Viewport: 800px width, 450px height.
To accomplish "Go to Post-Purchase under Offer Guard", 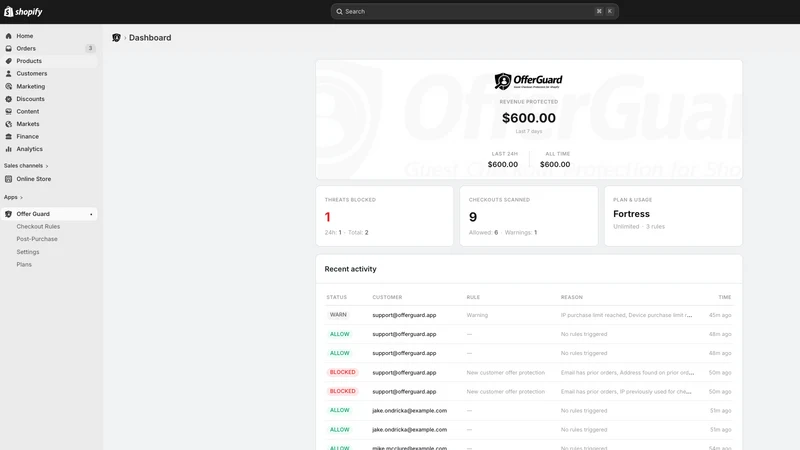I will pos(37,239).
